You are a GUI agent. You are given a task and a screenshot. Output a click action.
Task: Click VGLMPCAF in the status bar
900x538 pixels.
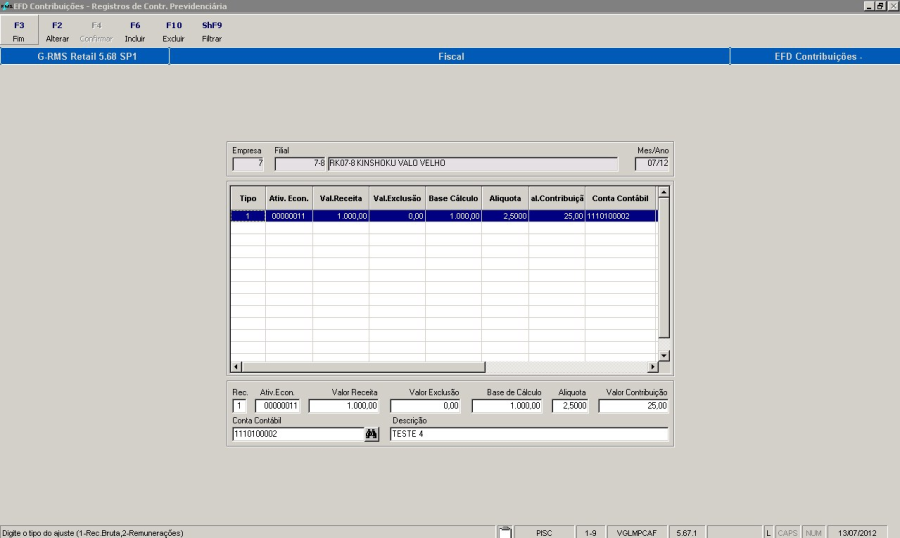tap(637, 533)
